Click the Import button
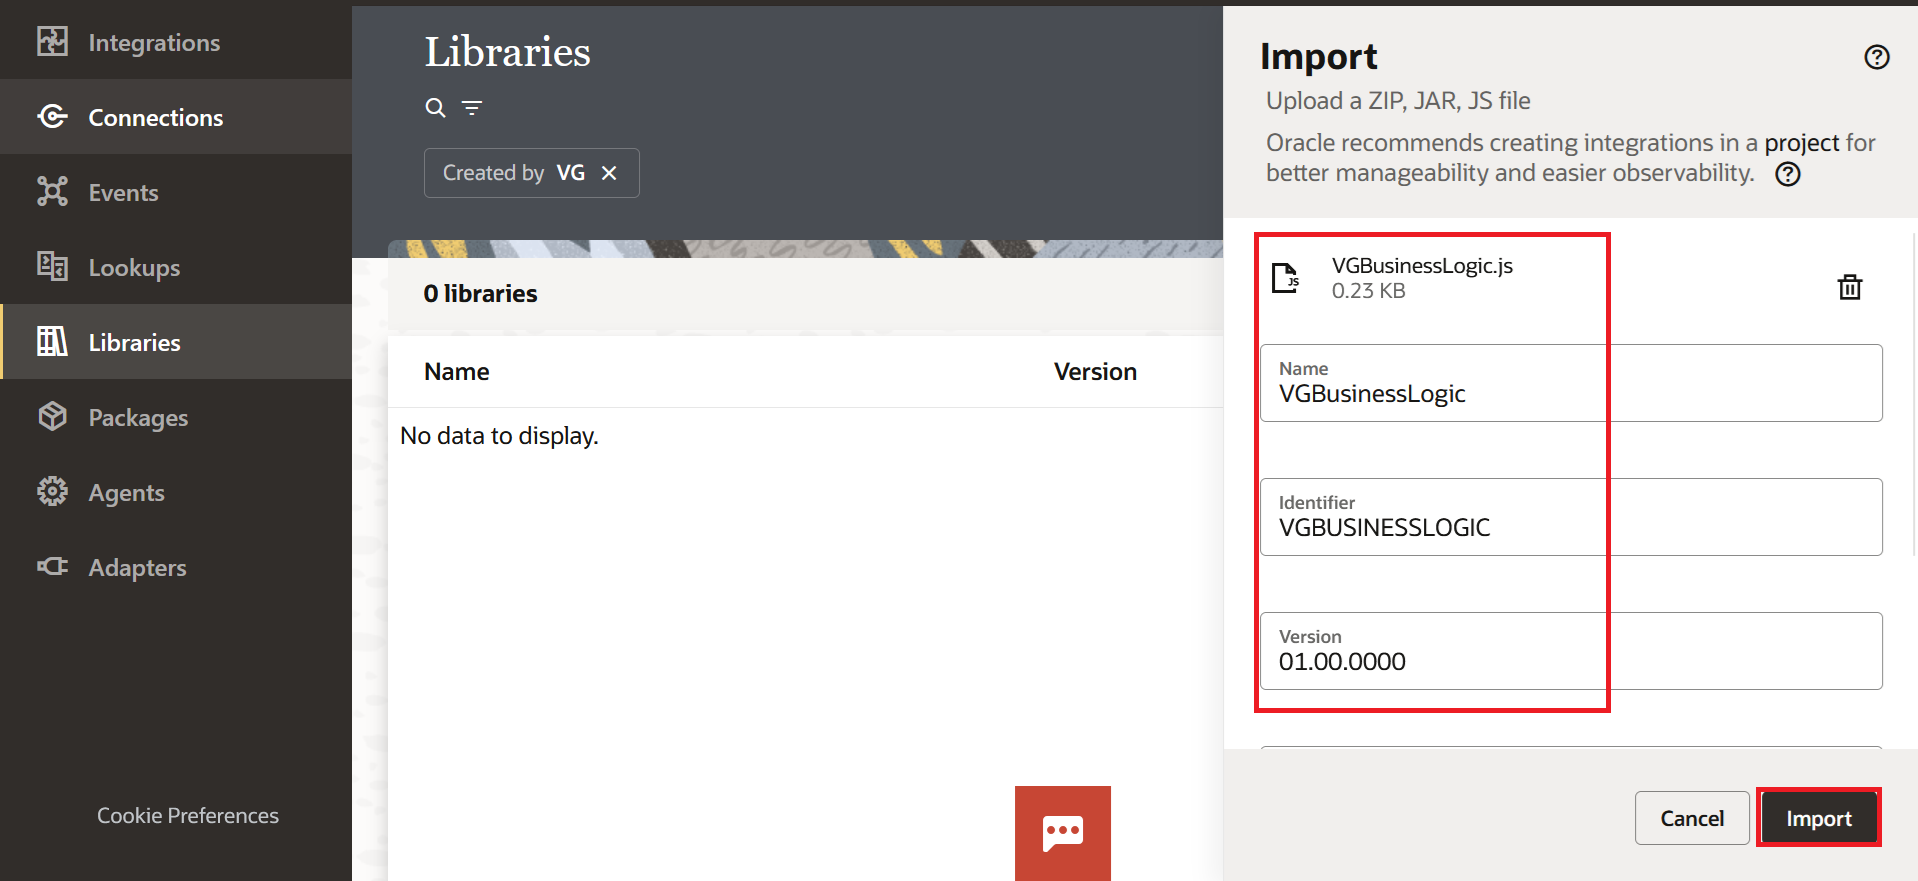 pyautogui.click(x=1818, y=818)
